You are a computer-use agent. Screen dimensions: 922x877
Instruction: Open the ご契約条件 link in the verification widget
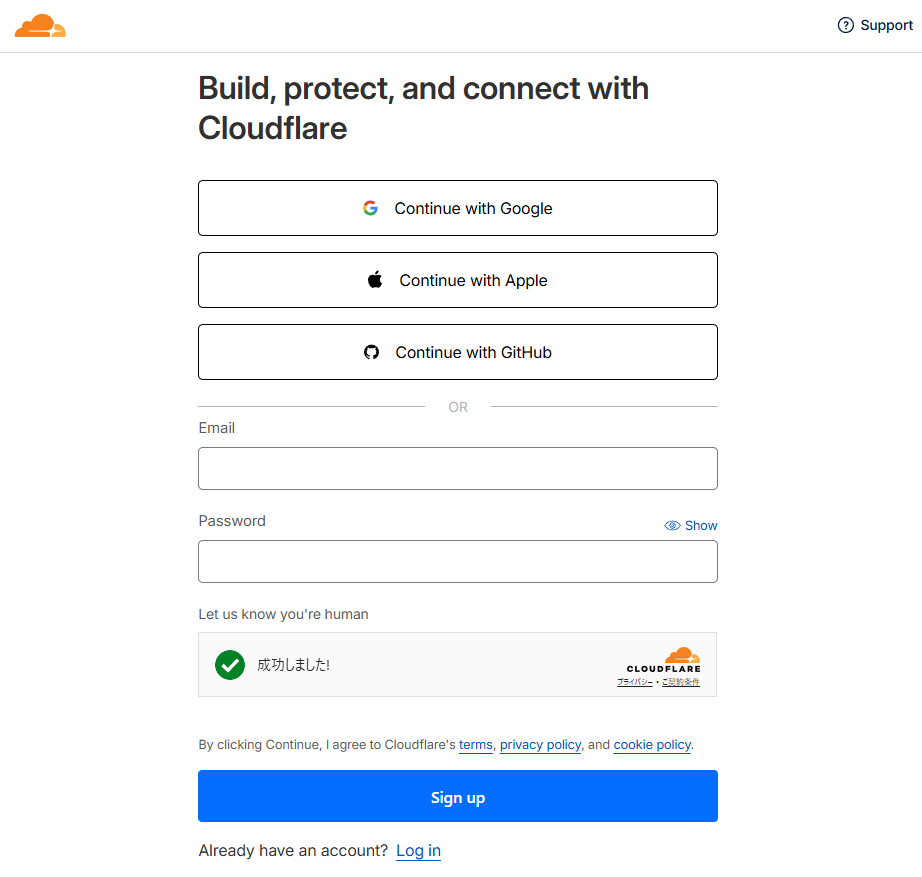click(x=680, y=682)
